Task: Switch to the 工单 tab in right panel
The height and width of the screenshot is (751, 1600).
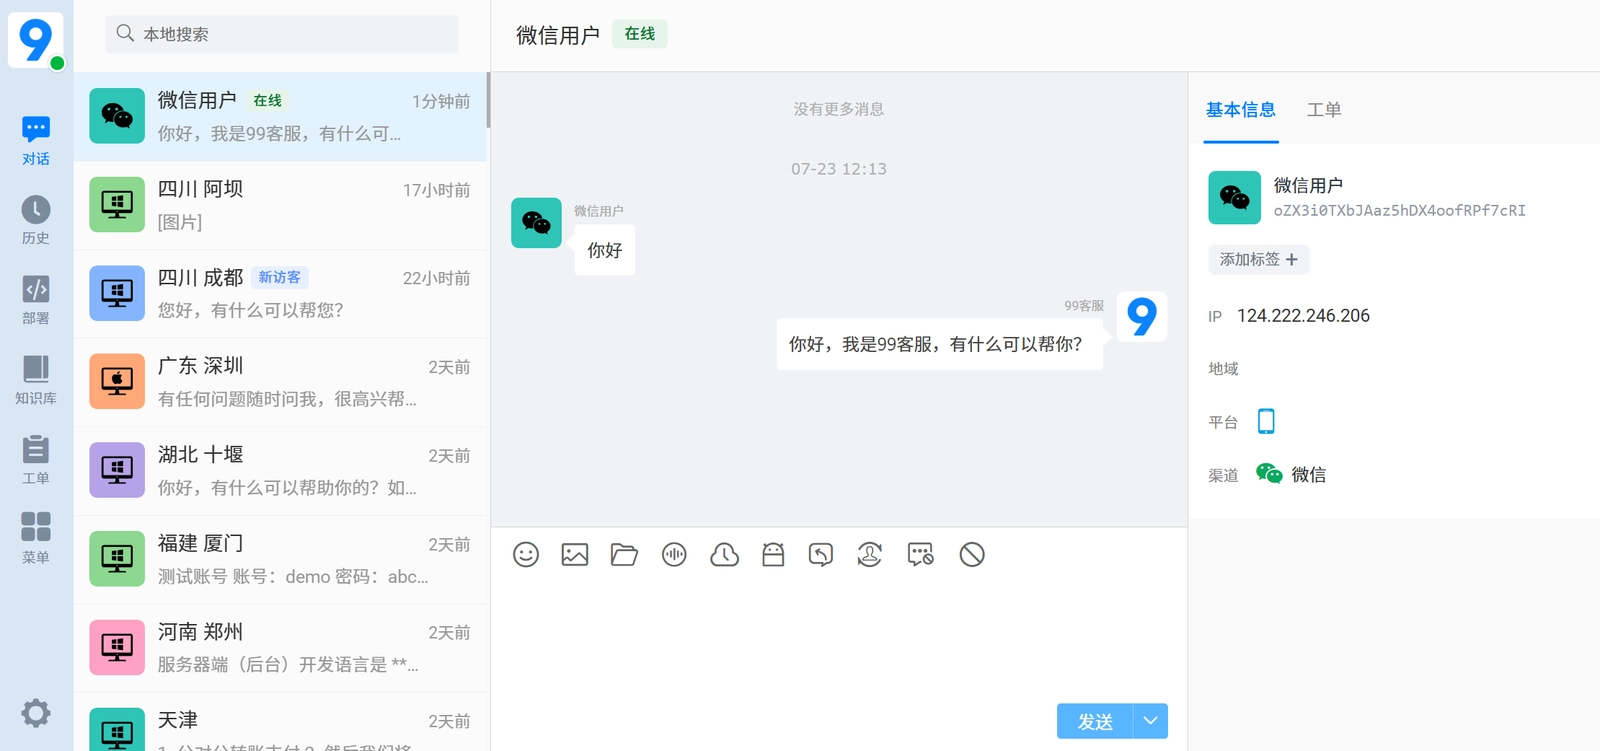Action: pyautogui.click(x=1324, y=110)
